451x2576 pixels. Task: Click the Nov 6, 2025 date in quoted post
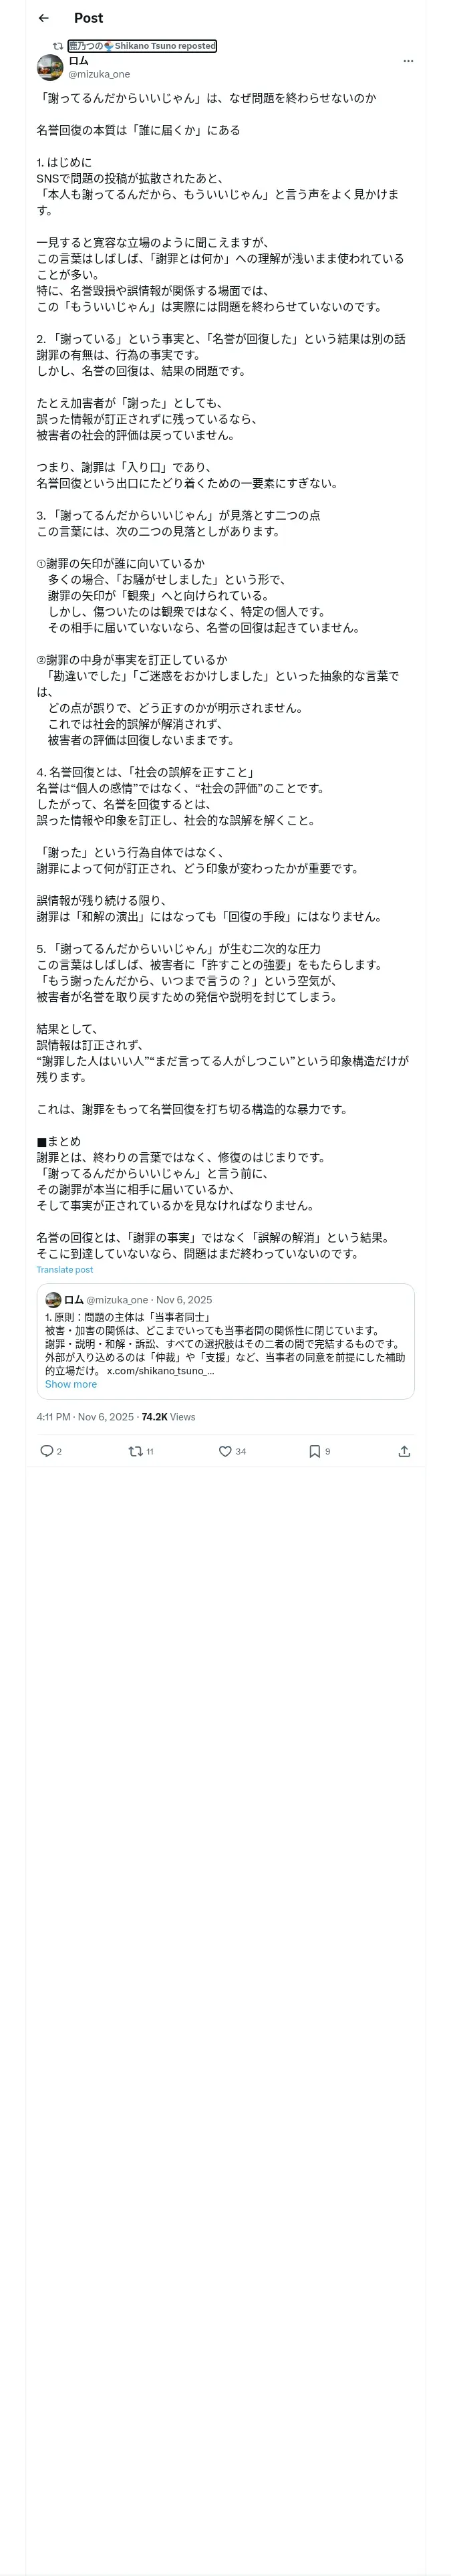click(x=184, y=1300)
